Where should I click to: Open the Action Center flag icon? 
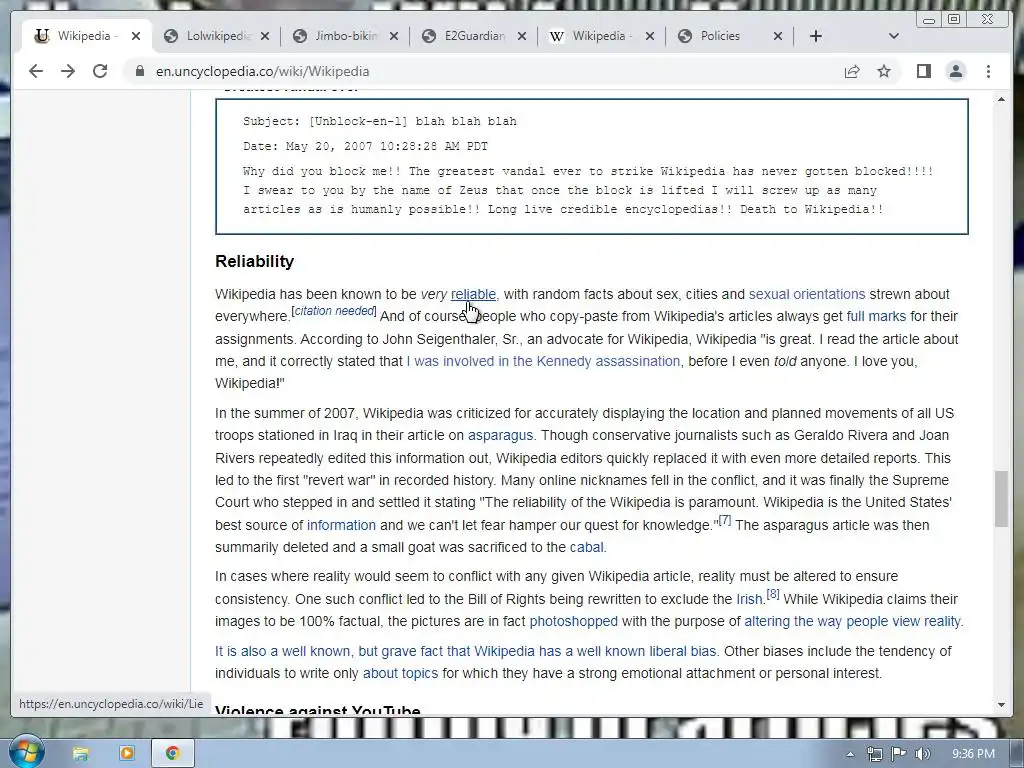coord(899,754)
